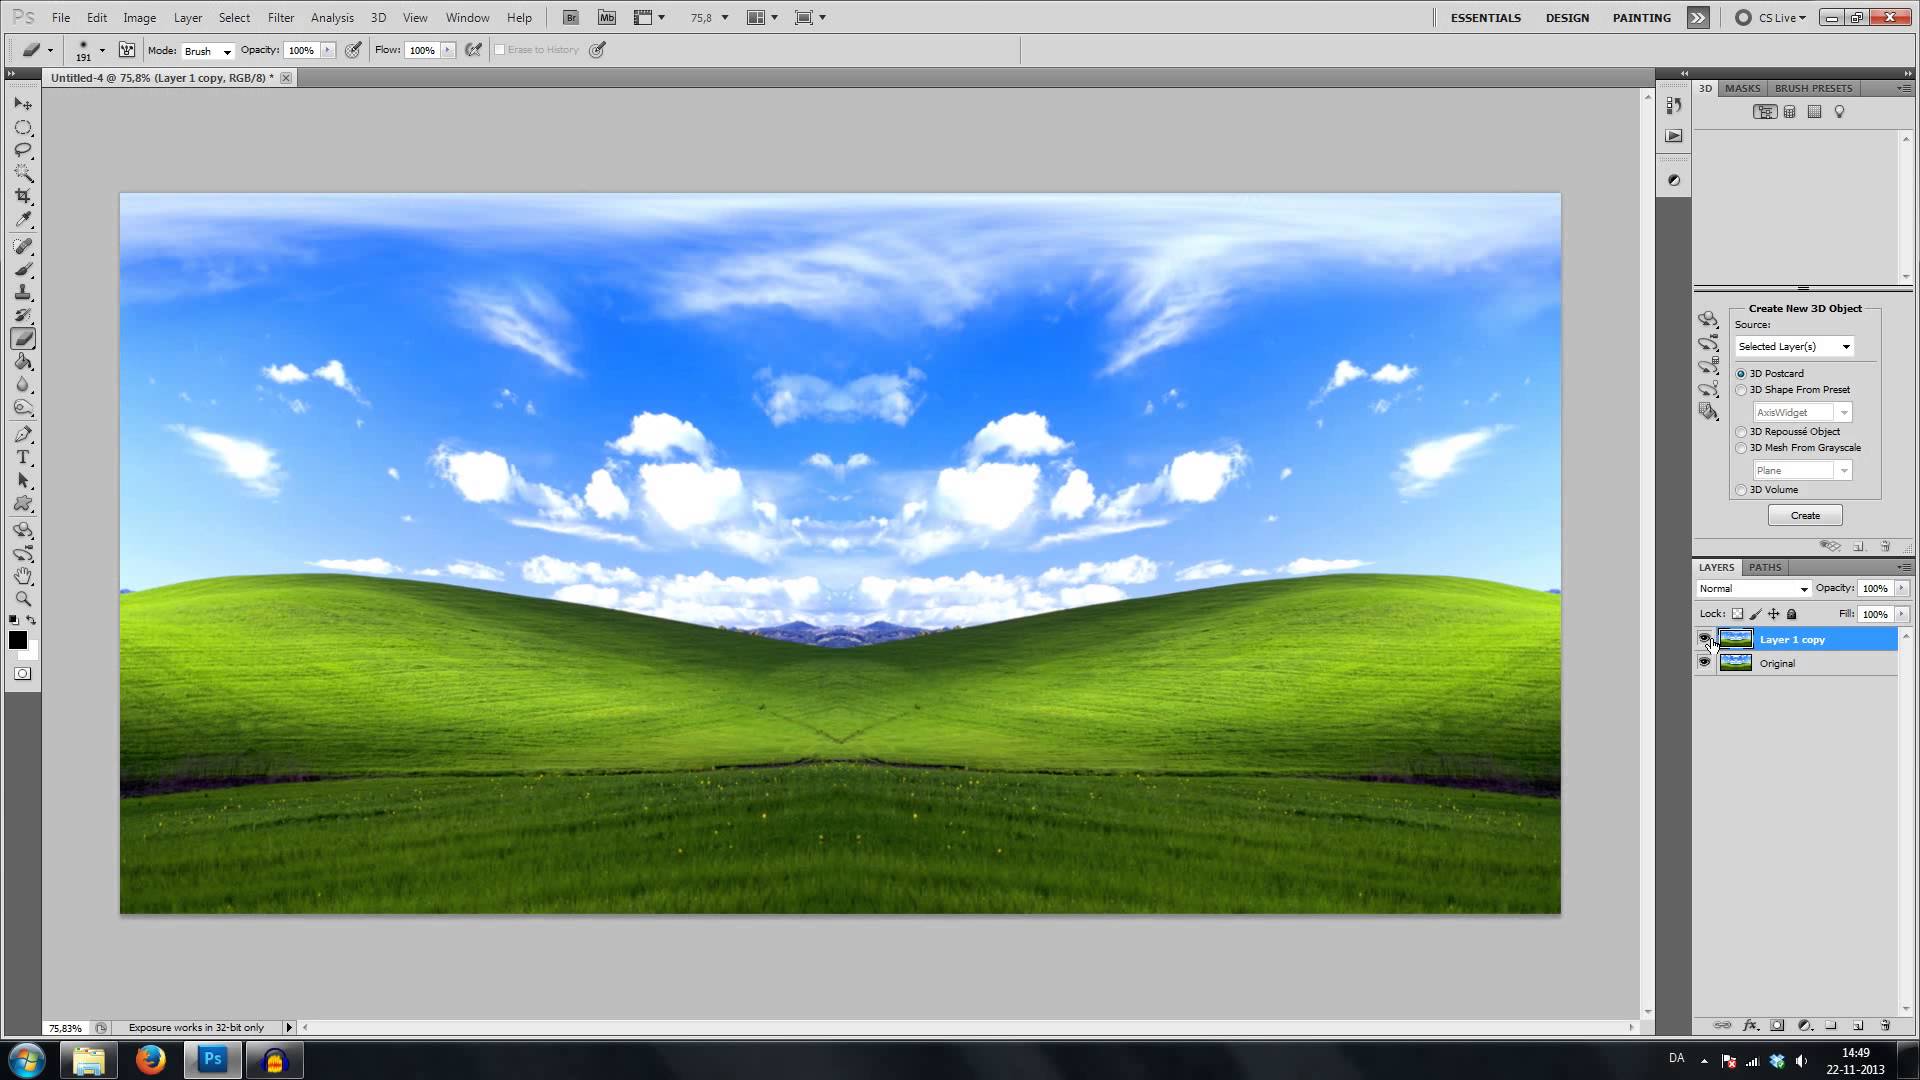Open the layer blend mode Normal dropdown
This screenshot has height=1080, width=1920.
point(1754,589)
